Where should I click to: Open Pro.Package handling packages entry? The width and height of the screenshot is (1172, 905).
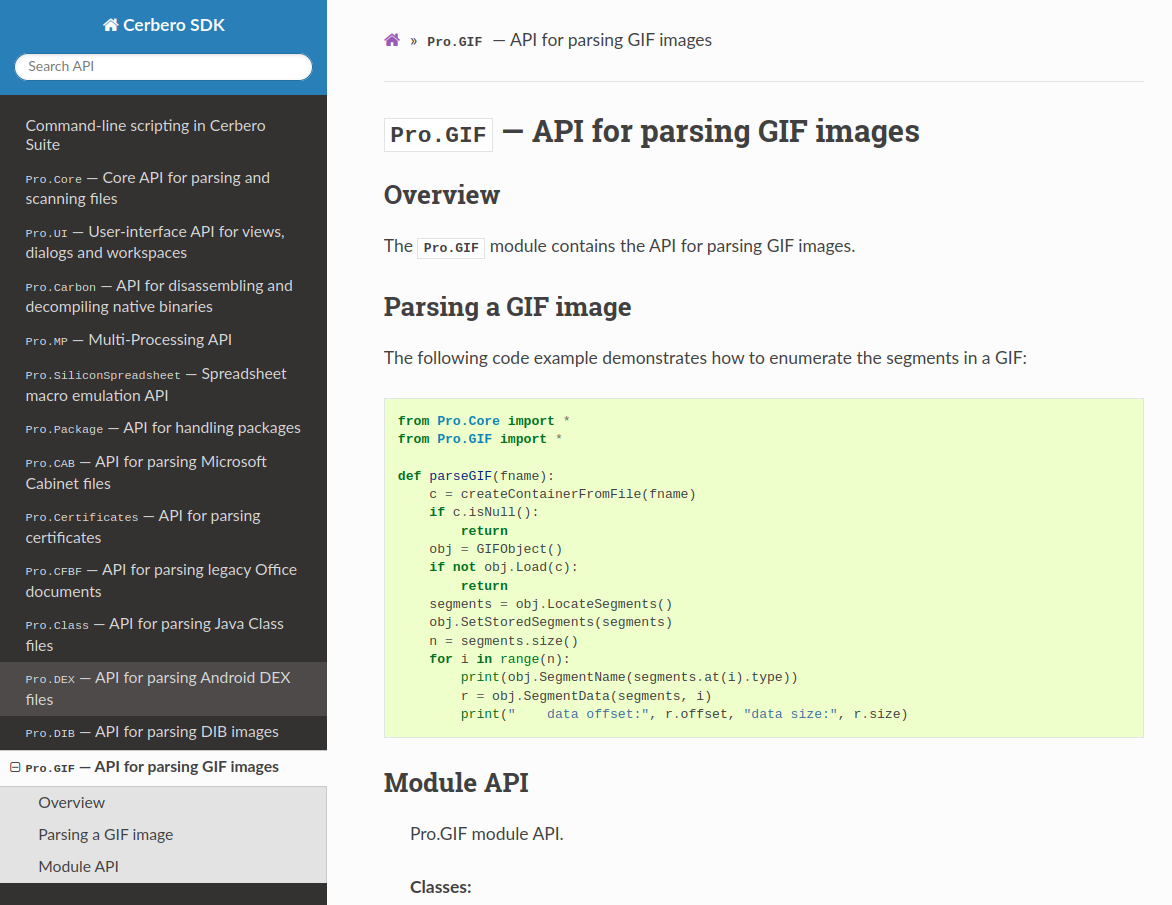[163, 428]
